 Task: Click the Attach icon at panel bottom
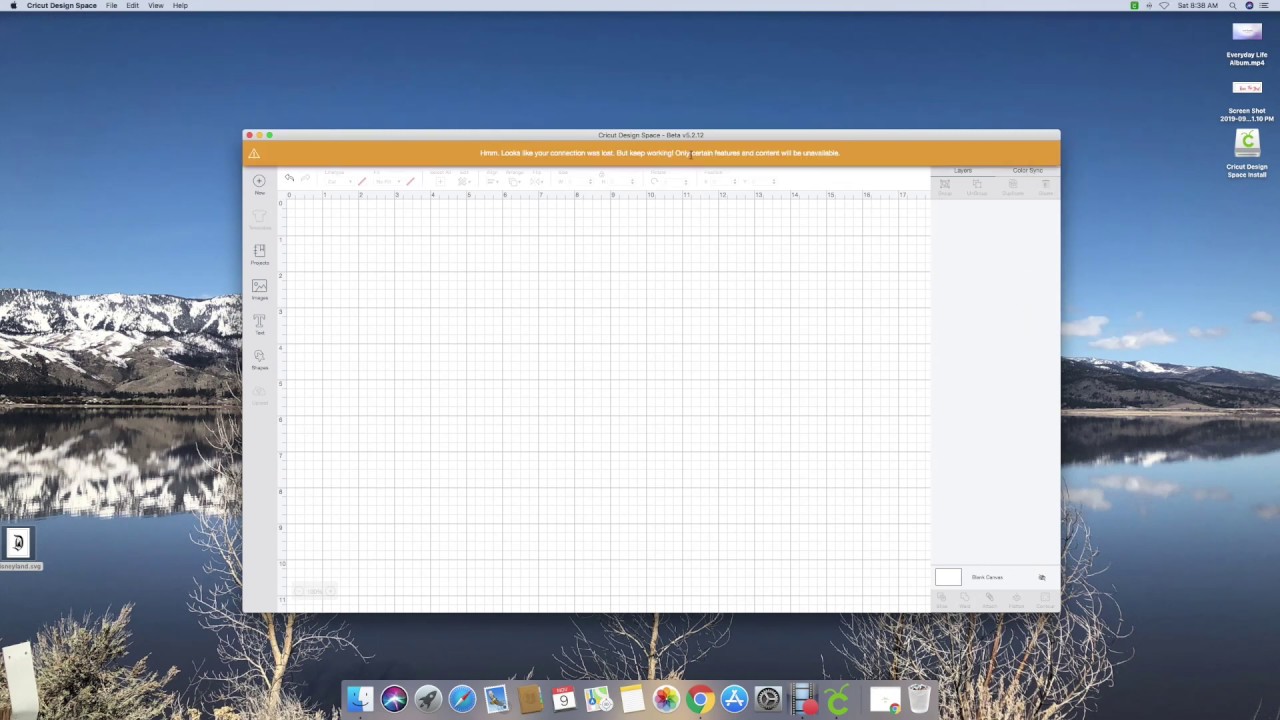pyautogui.click(x=990, y=599)
